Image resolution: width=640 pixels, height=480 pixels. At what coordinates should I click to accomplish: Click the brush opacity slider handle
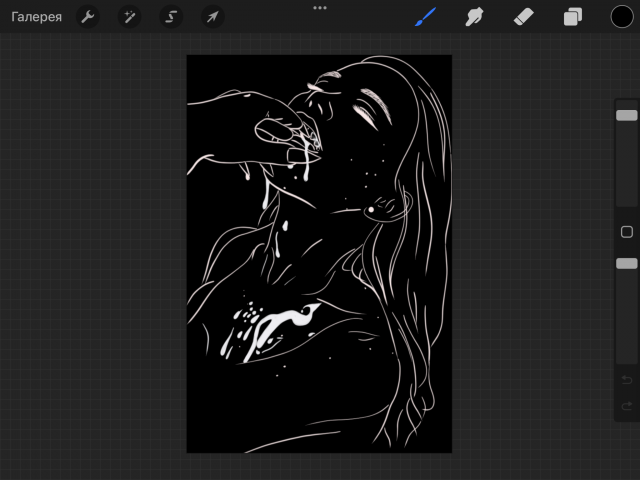(x=627, y=264)
